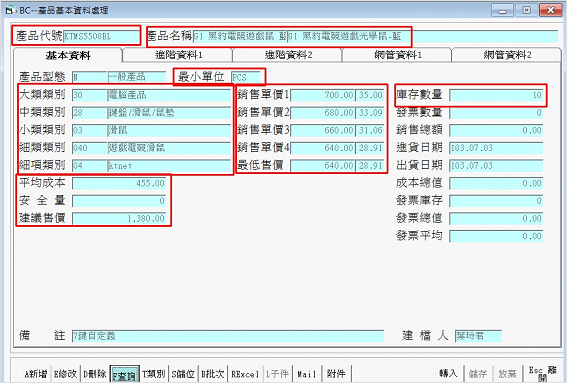567x383 pixels.
Task: Click the second 產品名稱 field ending in 光學鼠-藍
Action: pos(423,36)
